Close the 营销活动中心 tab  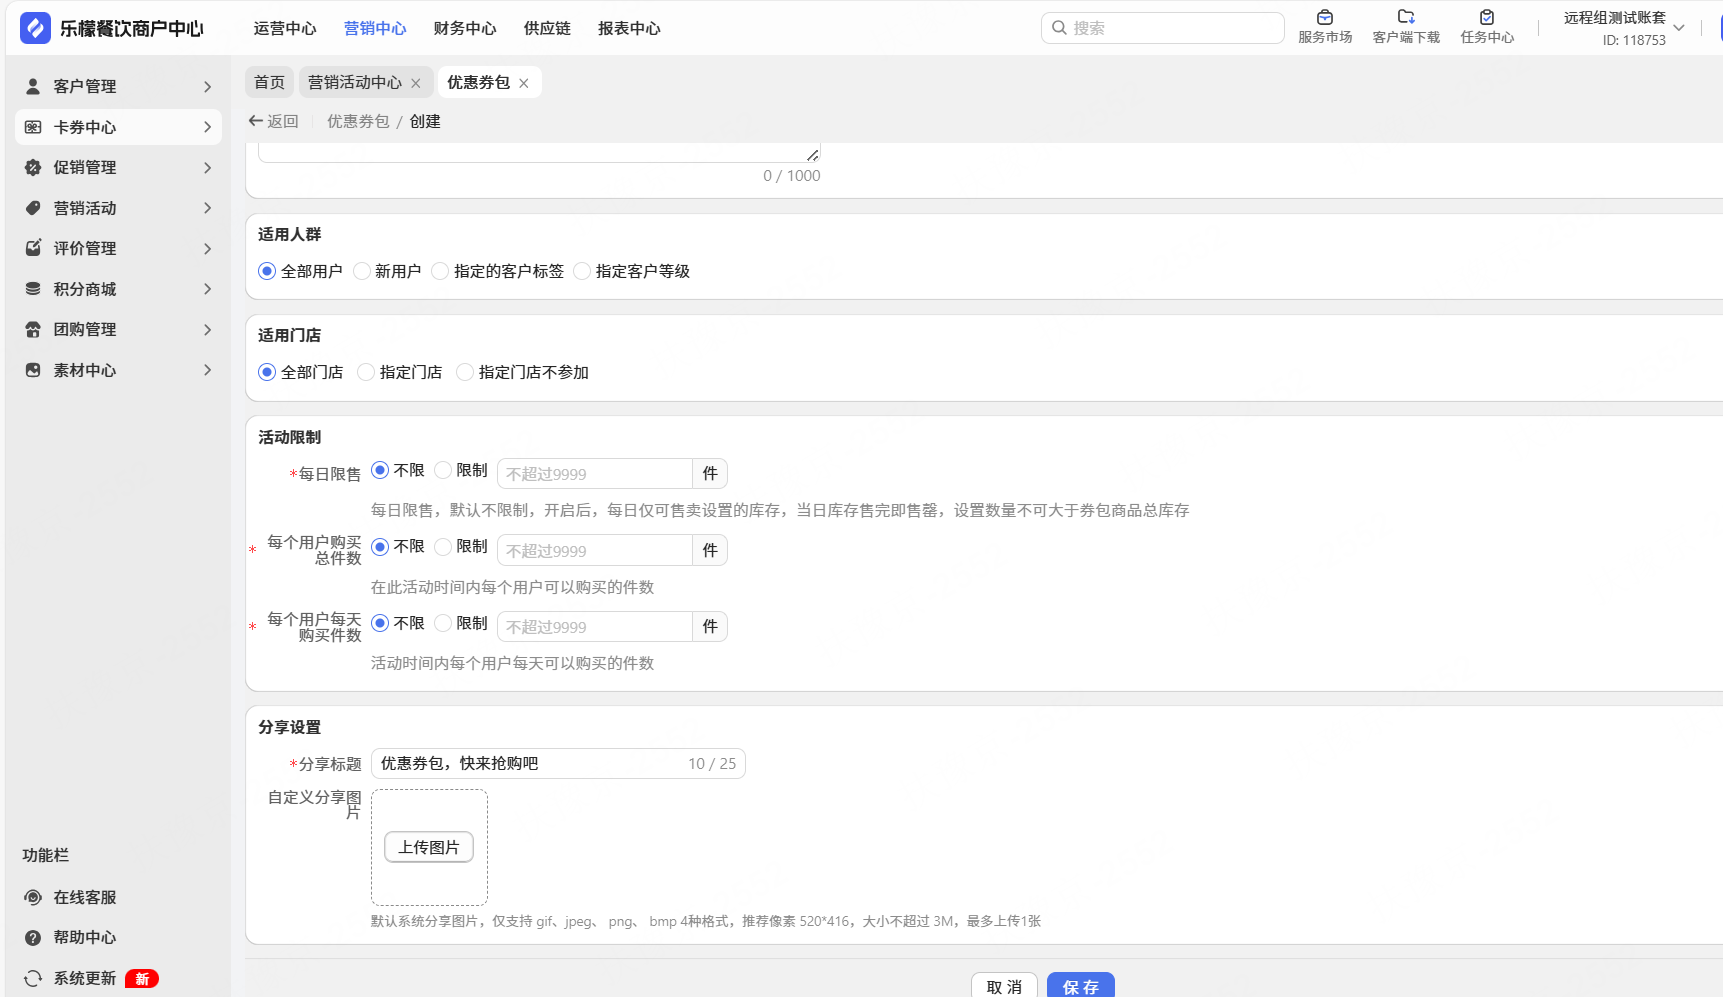pos(416,83)
